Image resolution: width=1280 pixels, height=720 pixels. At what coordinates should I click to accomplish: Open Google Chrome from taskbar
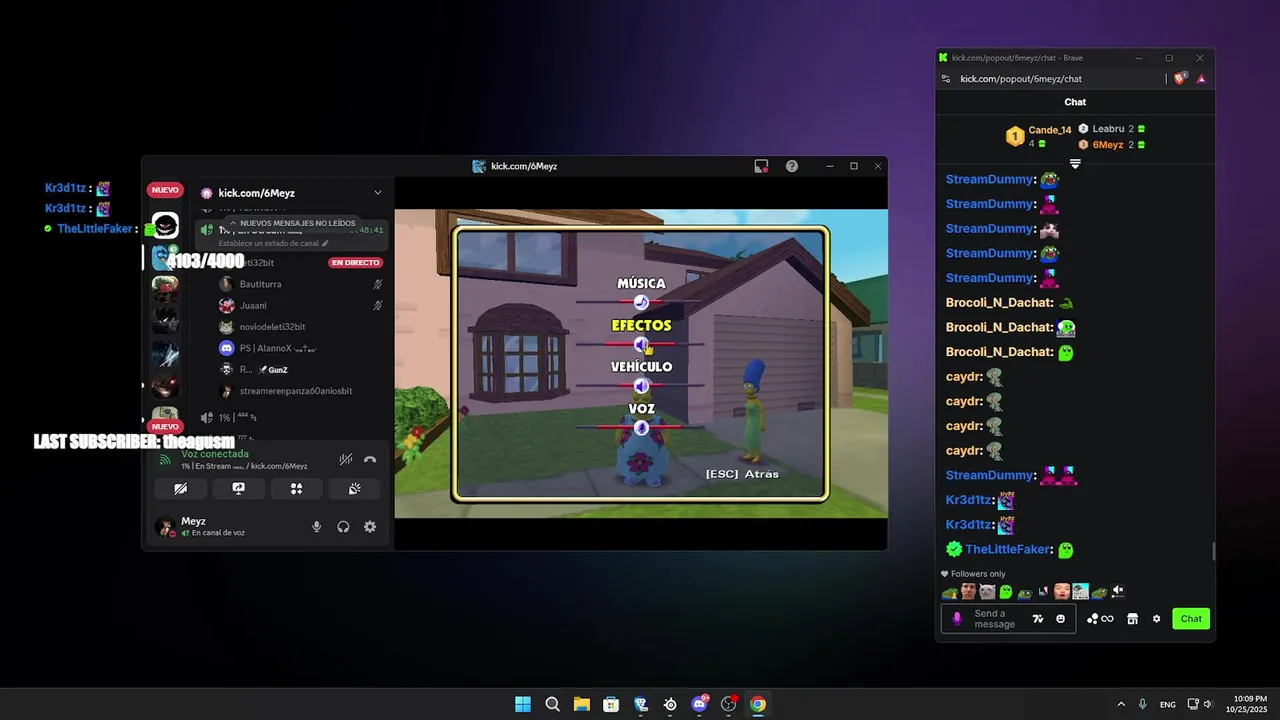click(758, 704)
